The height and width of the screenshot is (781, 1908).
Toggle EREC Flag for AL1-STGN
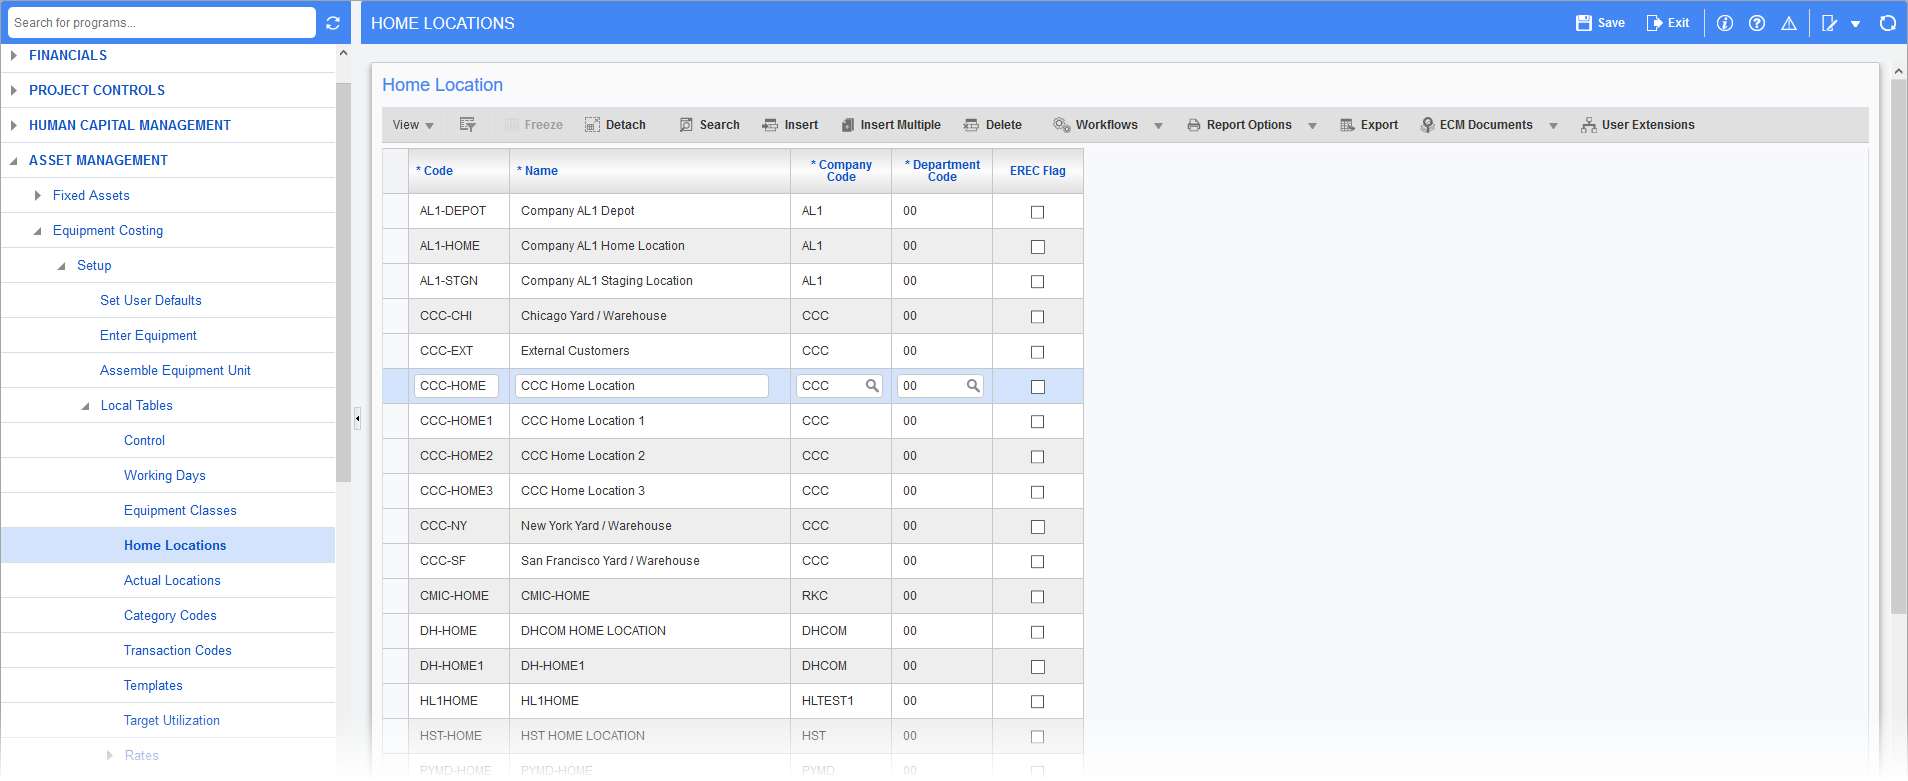tap(1038, 282)
